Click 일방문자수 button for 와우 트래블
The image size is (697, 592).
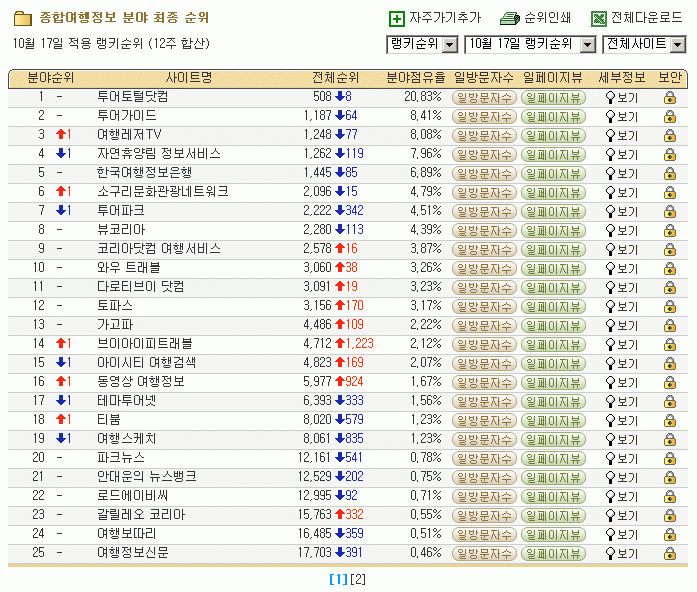pyautogui.click(x=485, y=269)
